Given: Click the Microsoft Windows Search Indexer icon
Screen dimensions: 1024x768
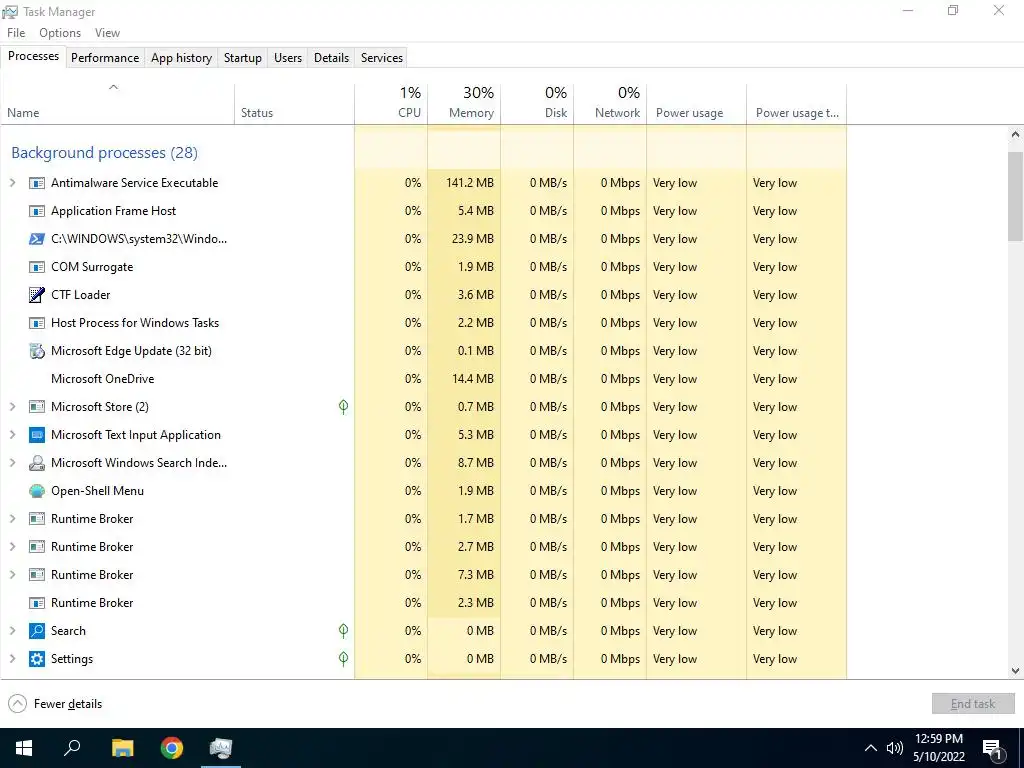Looking at the screenshot, I should (x=37, y=463).
